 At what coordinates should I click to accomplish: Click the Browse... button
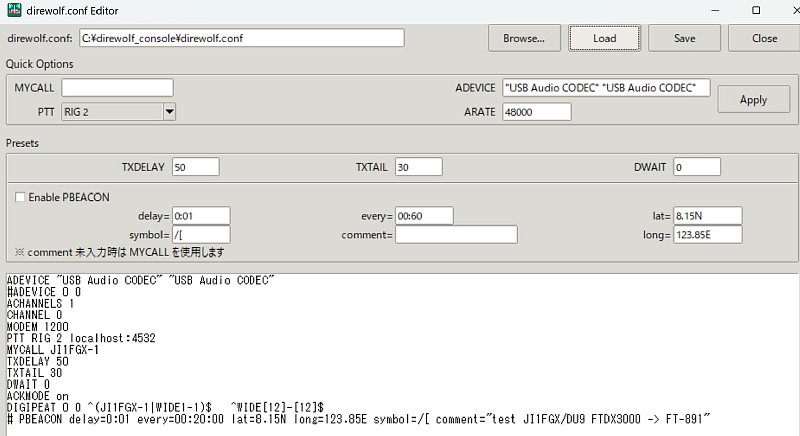pos(524,38)
